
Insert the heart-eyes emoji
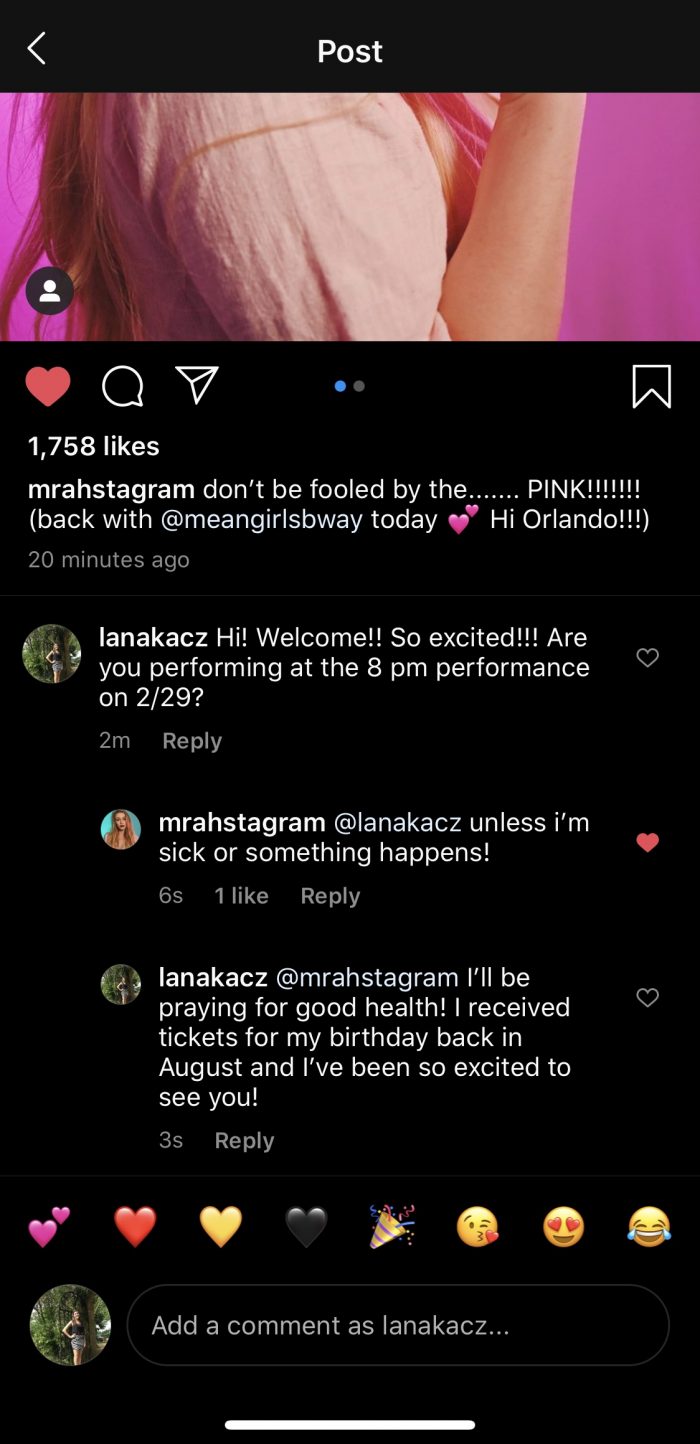click(563, 1227)
